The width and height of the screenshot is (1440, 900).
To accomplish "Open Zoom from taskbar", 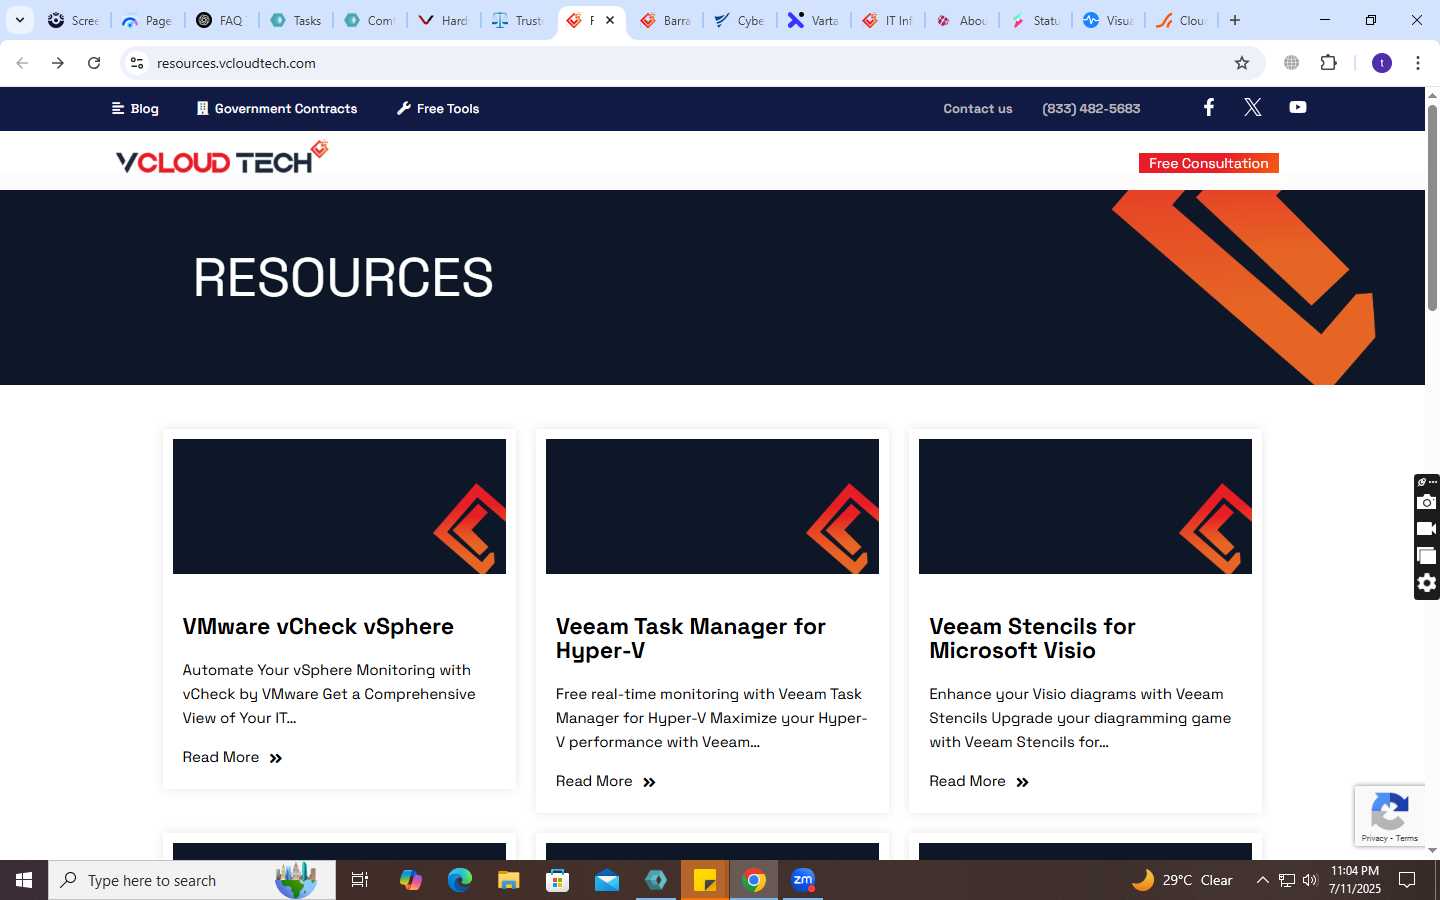I will 803,880.
